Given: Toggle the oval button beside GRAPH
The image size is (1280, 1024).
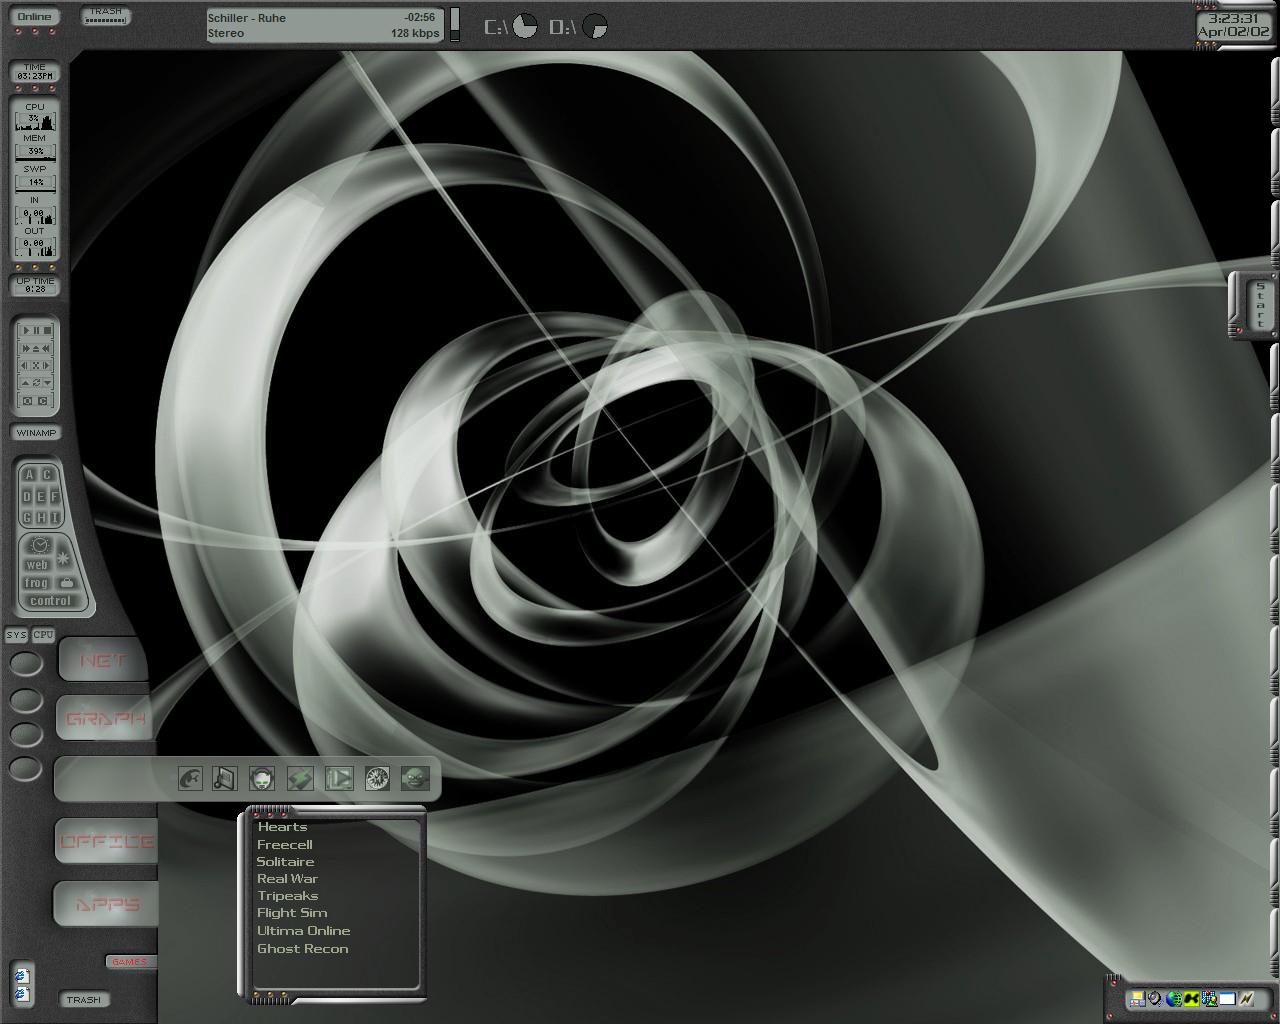Looking at the screenshot, I should click(26, 700).
